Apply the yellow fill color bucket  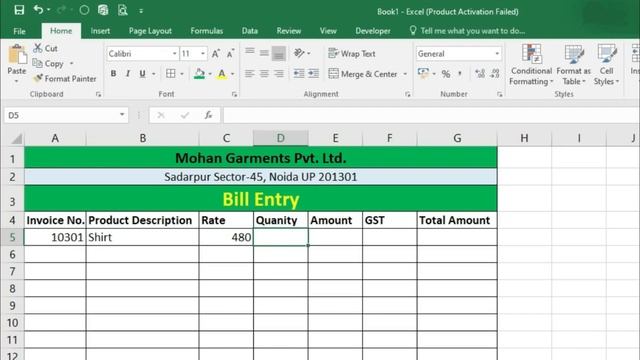(199, 74)
